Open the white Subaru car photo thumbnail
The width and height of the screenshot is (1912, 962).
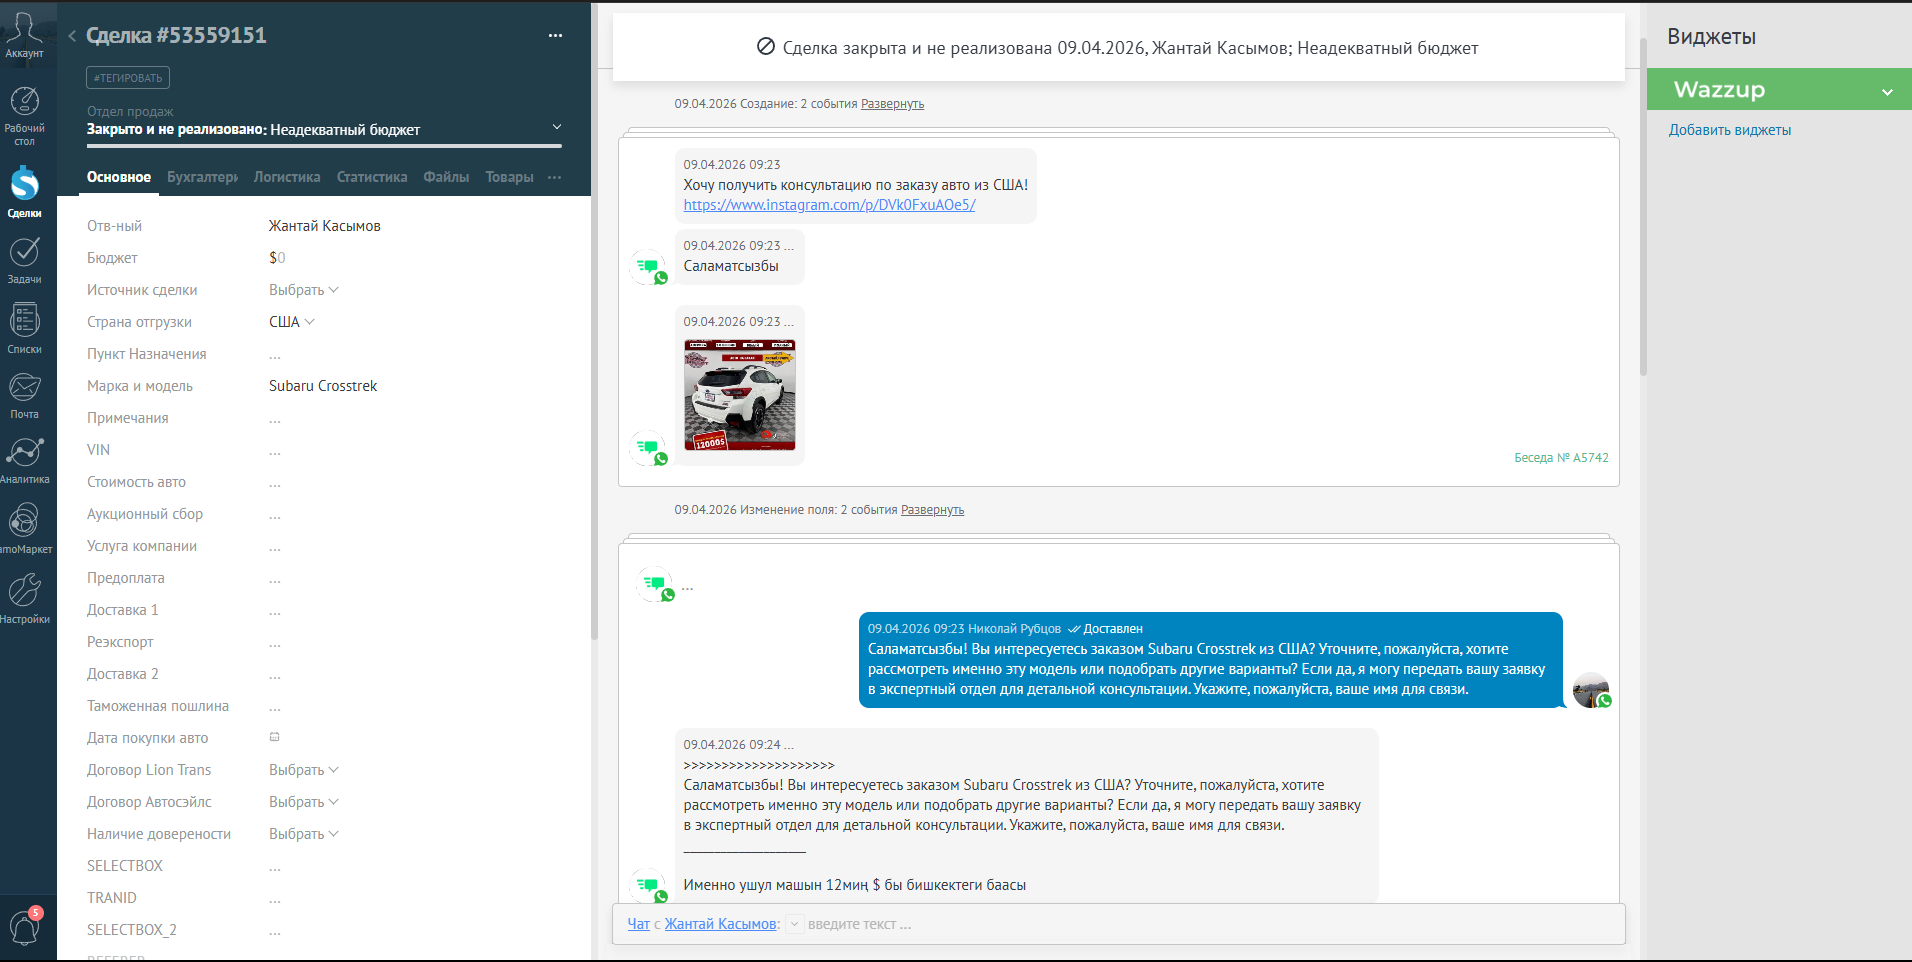click(740, 394)
